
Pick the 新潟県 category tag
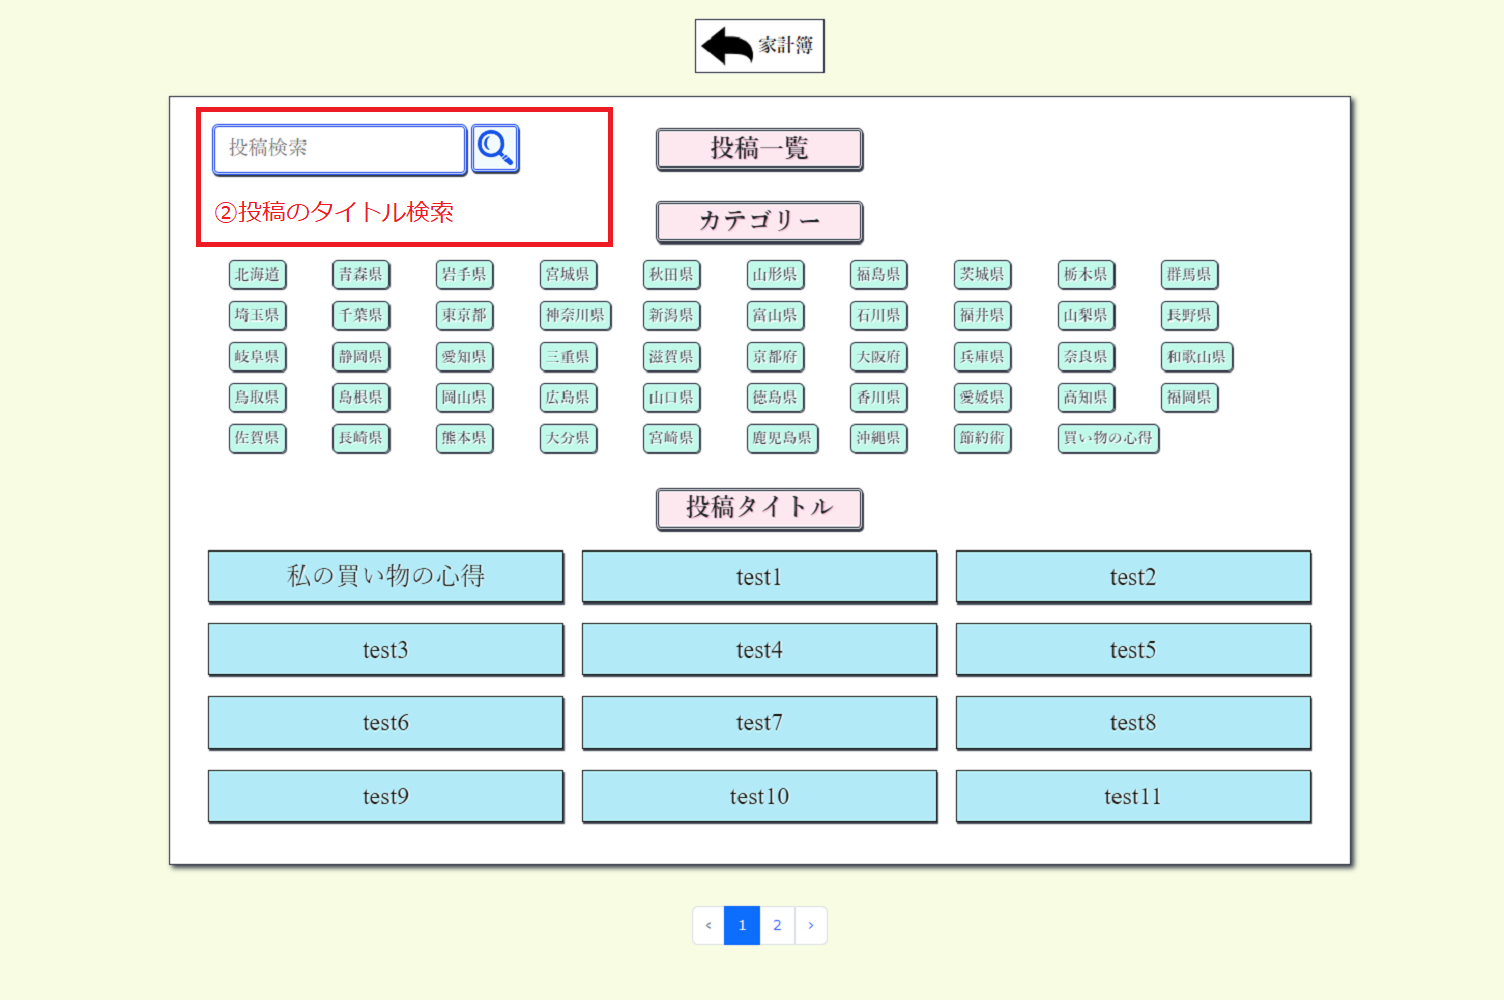pyautogui.click(x=672, y=316)
